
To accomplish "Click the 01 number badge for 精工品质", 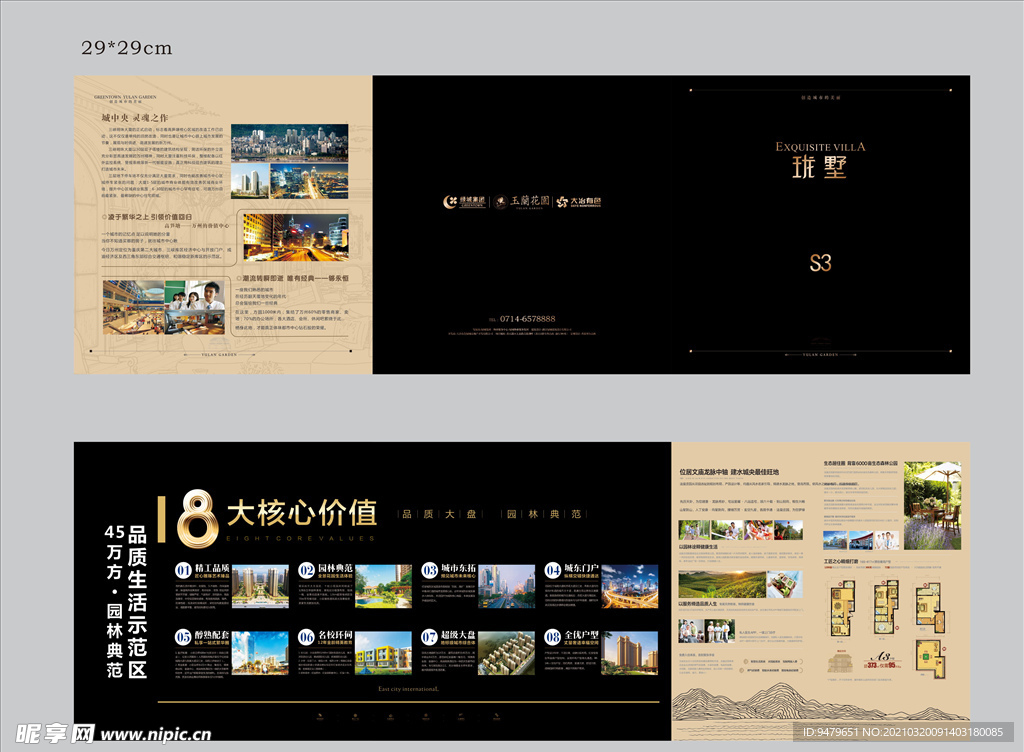I will pyautogui.click(x=184, y=571).
